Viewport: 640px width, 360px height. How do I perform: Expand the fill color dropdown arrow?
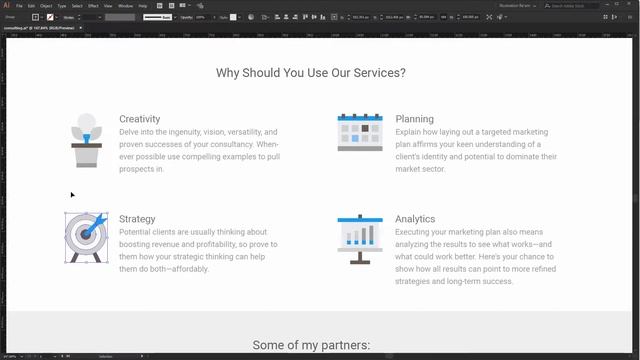[x=42, y=18]
